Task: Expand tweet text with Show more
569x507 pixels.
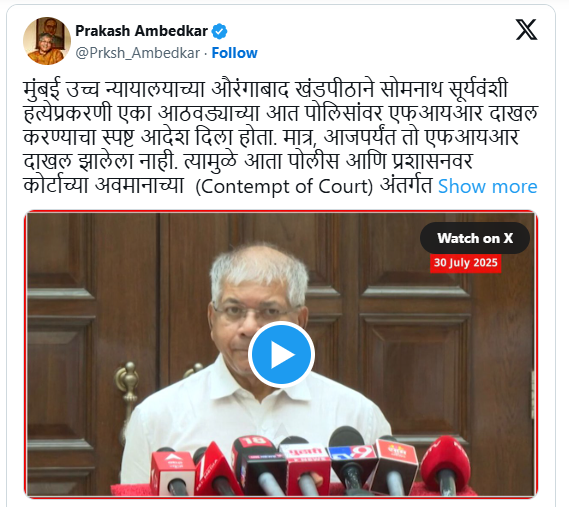Action: tap(487, 187)
